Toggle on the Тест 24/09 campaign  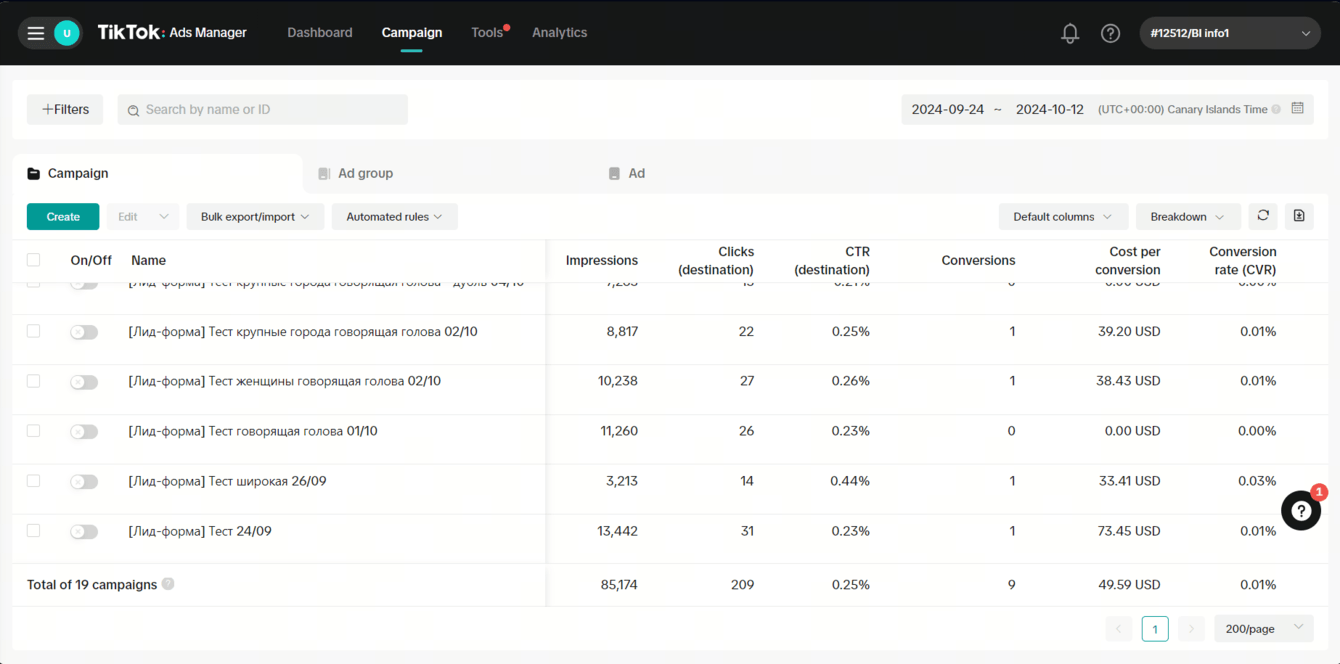84,532
